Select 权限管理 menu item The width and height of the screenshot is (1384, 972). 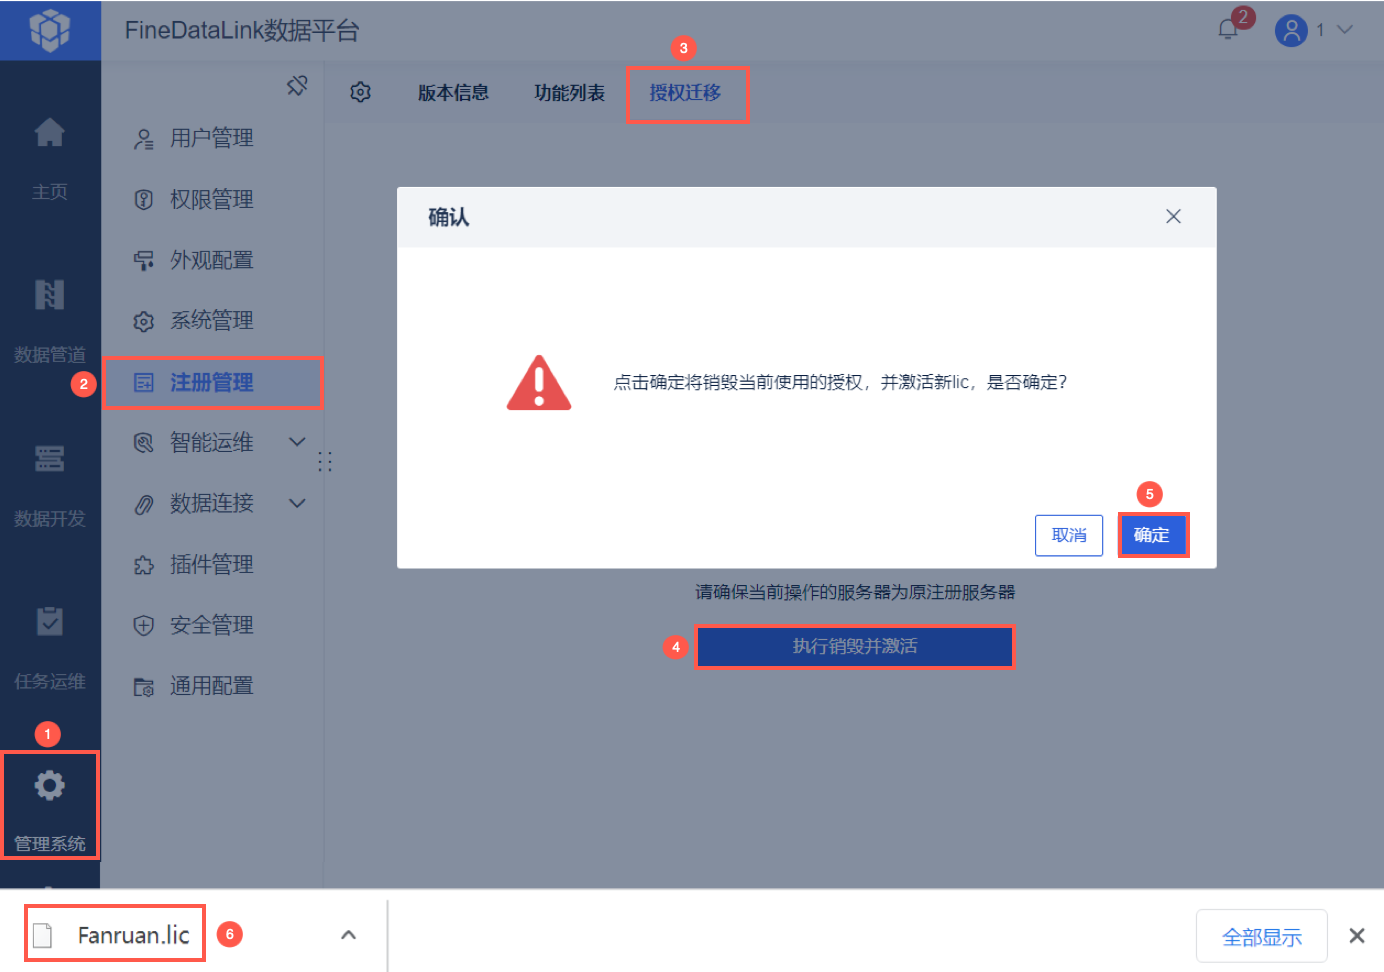coord(212,199)
